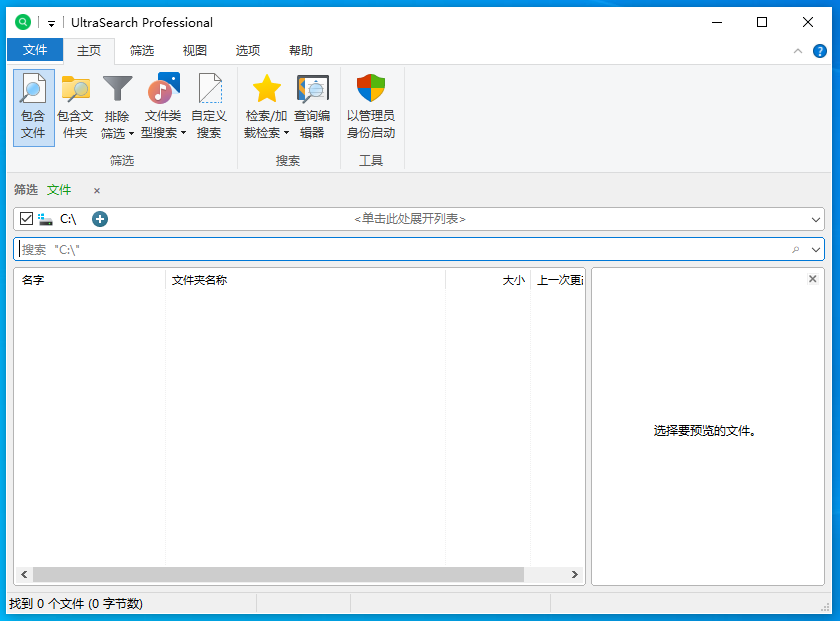Open the 文件 menu tab
The image size is (840, 621).
(x=35, y=51)
